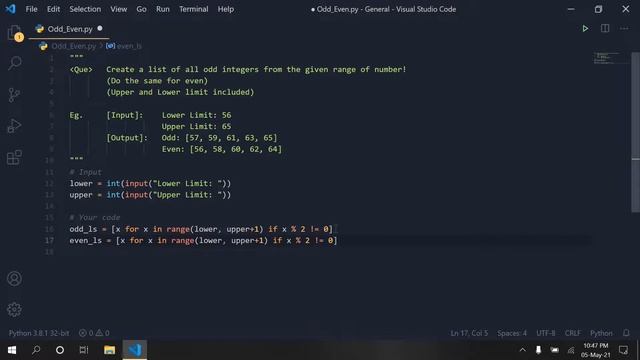Open the Run menu
Screen dimensions: 640x360
[162, 9]
